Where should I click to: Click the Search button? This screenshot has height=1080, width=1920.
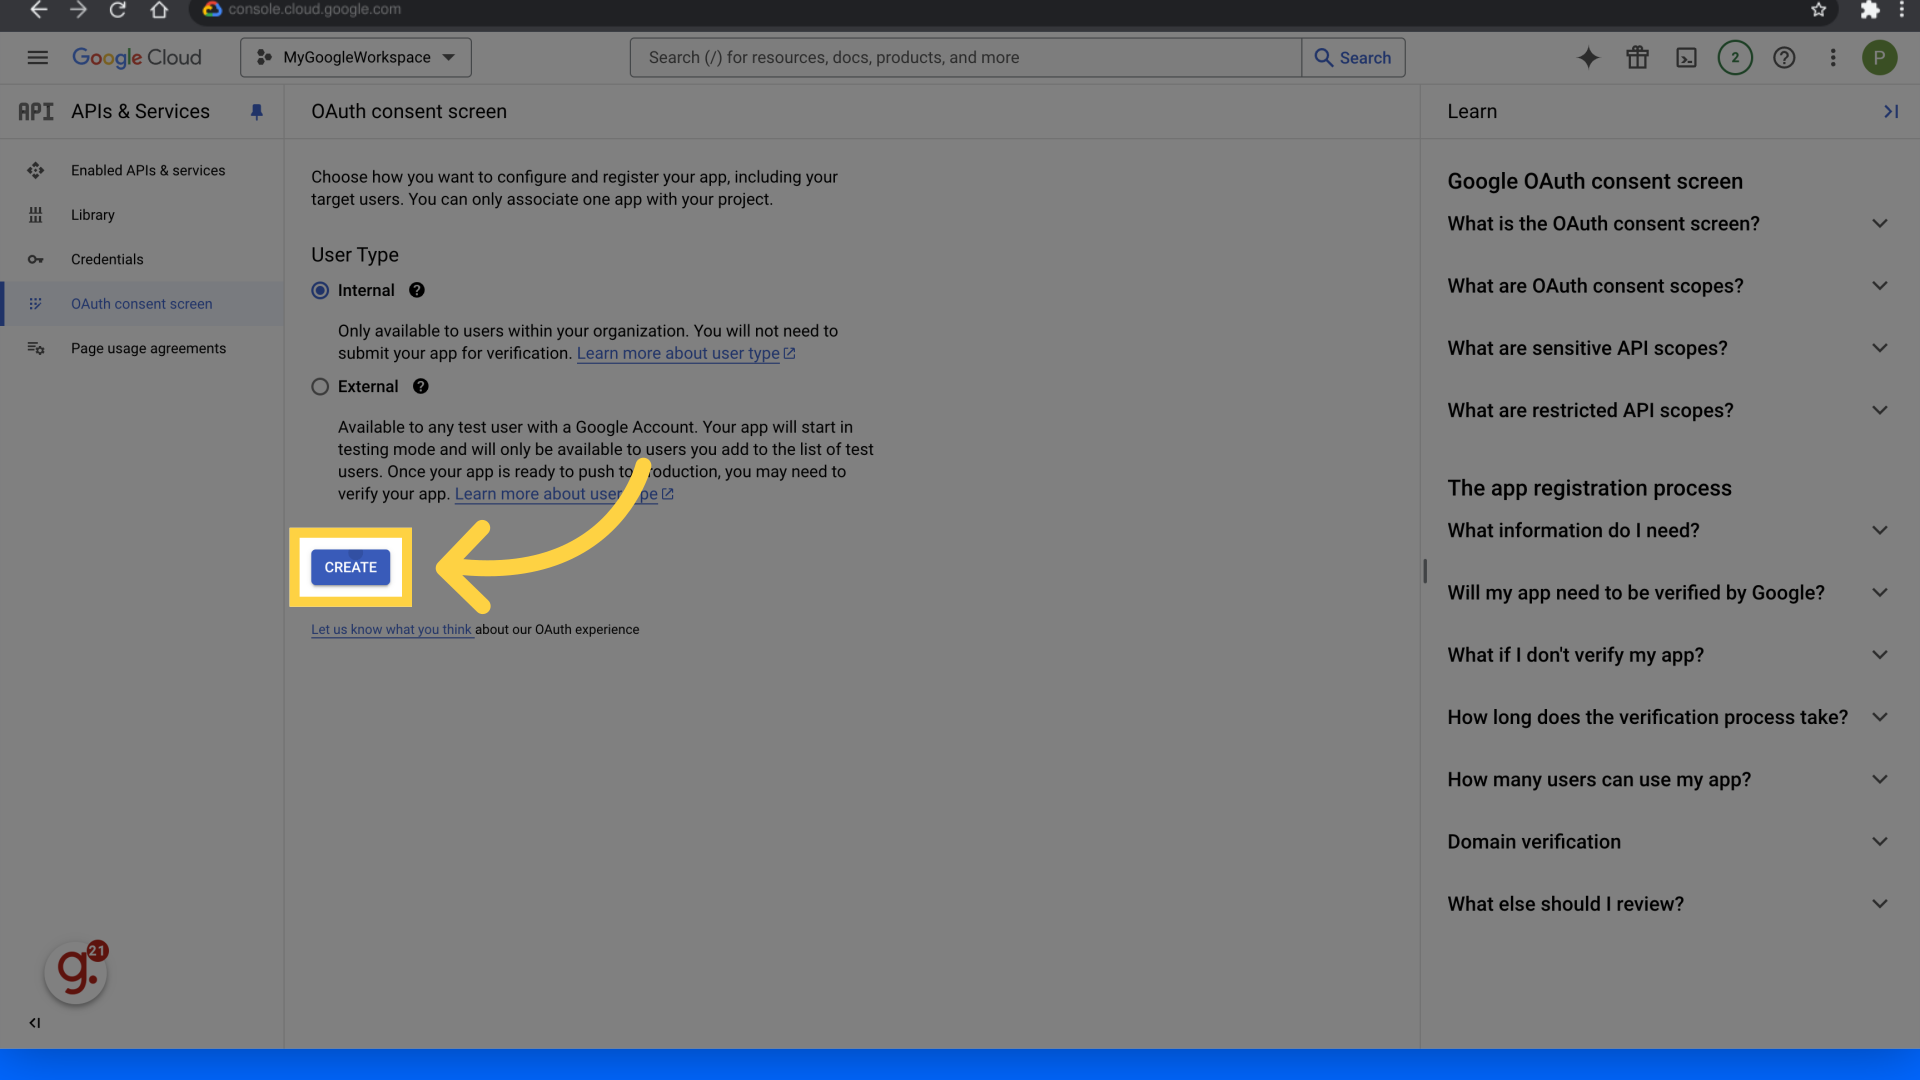pos(1353,58)
